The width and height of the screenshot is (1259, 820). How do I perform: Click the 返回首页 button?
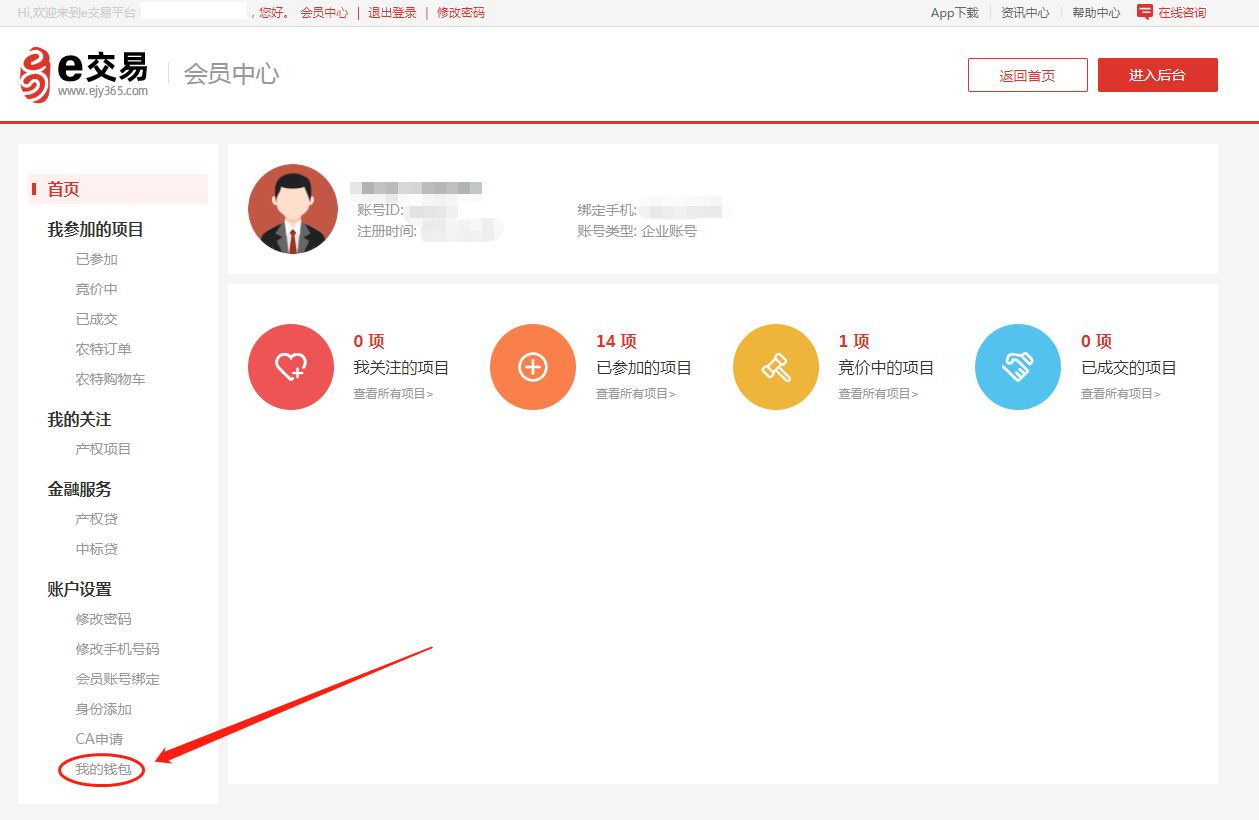click(1028, 75)
